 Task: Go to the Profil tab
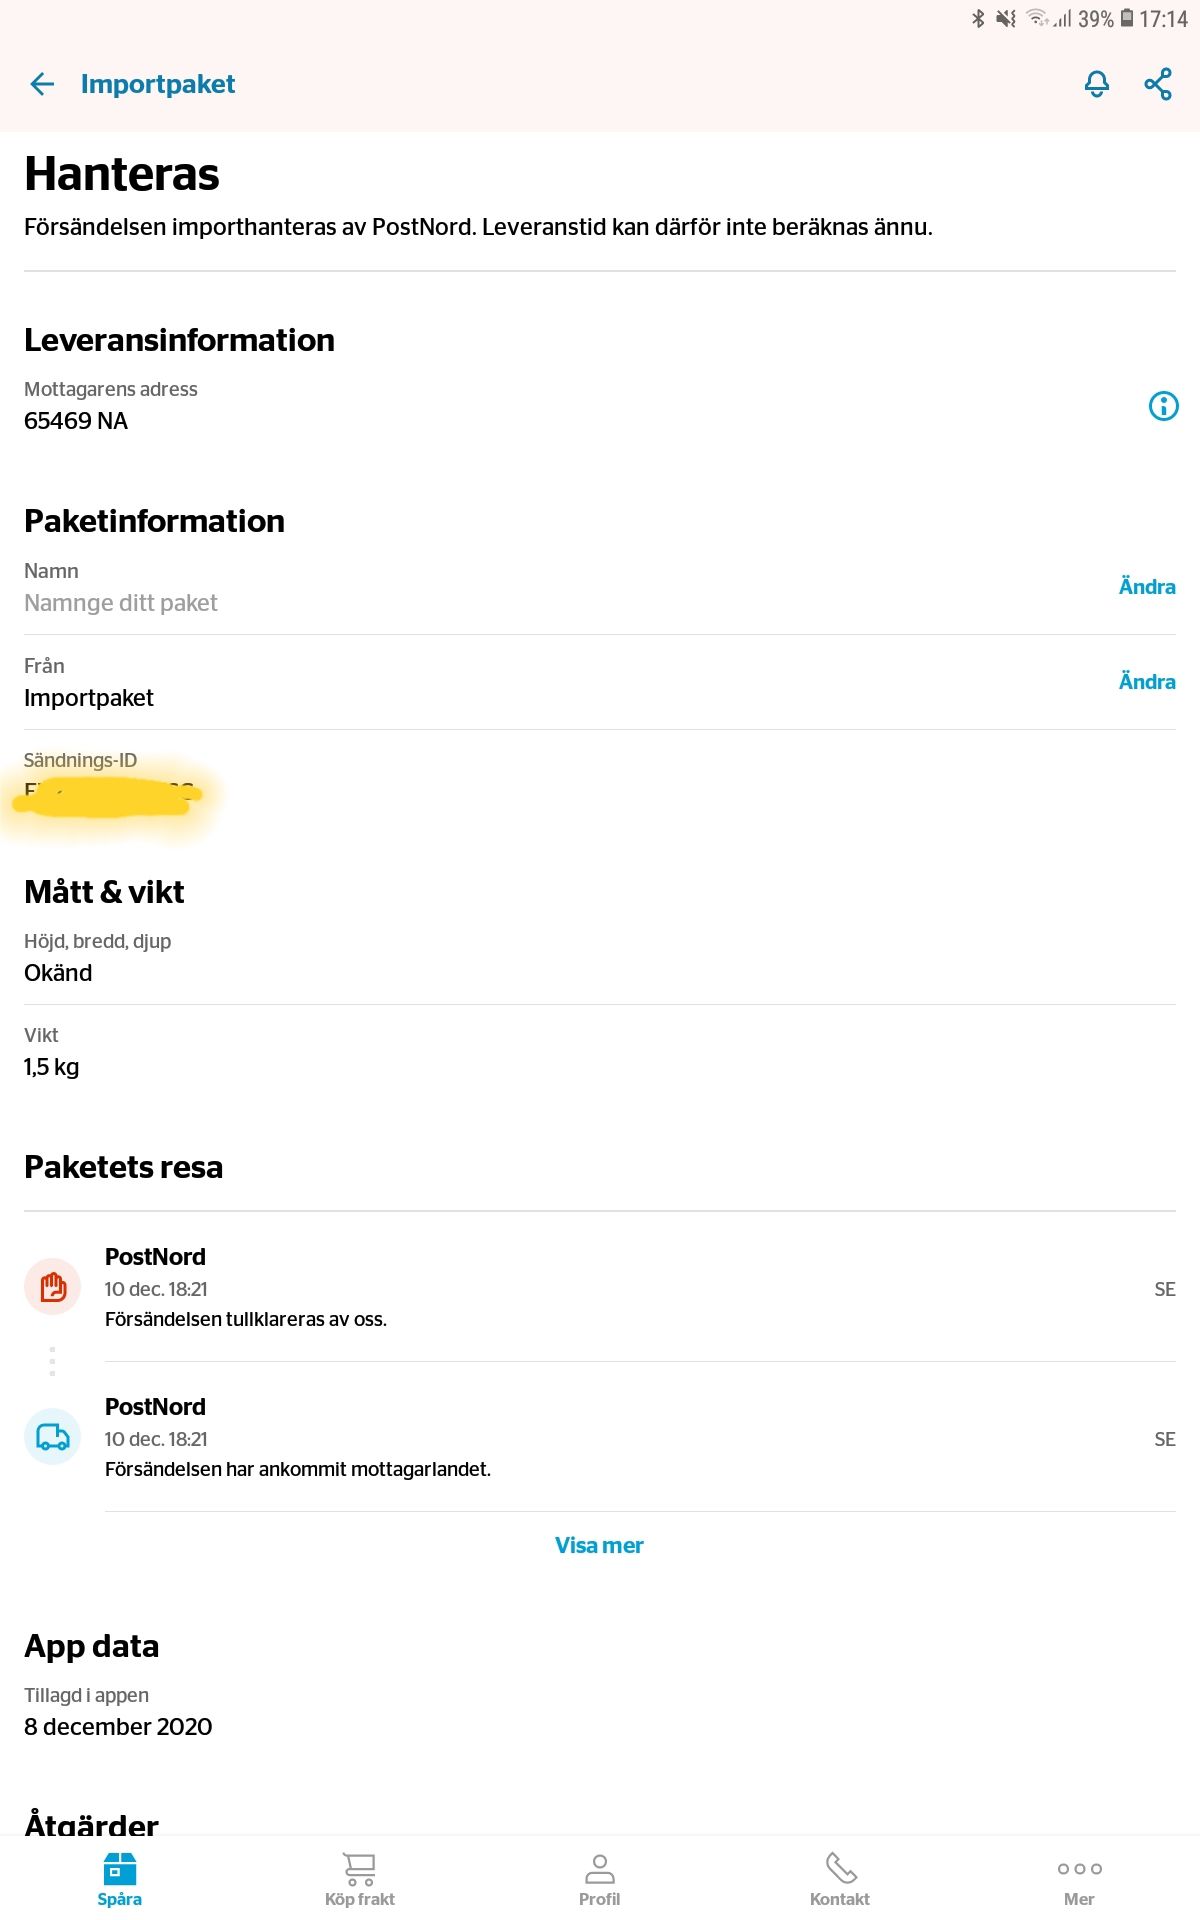coord(600,1879)
